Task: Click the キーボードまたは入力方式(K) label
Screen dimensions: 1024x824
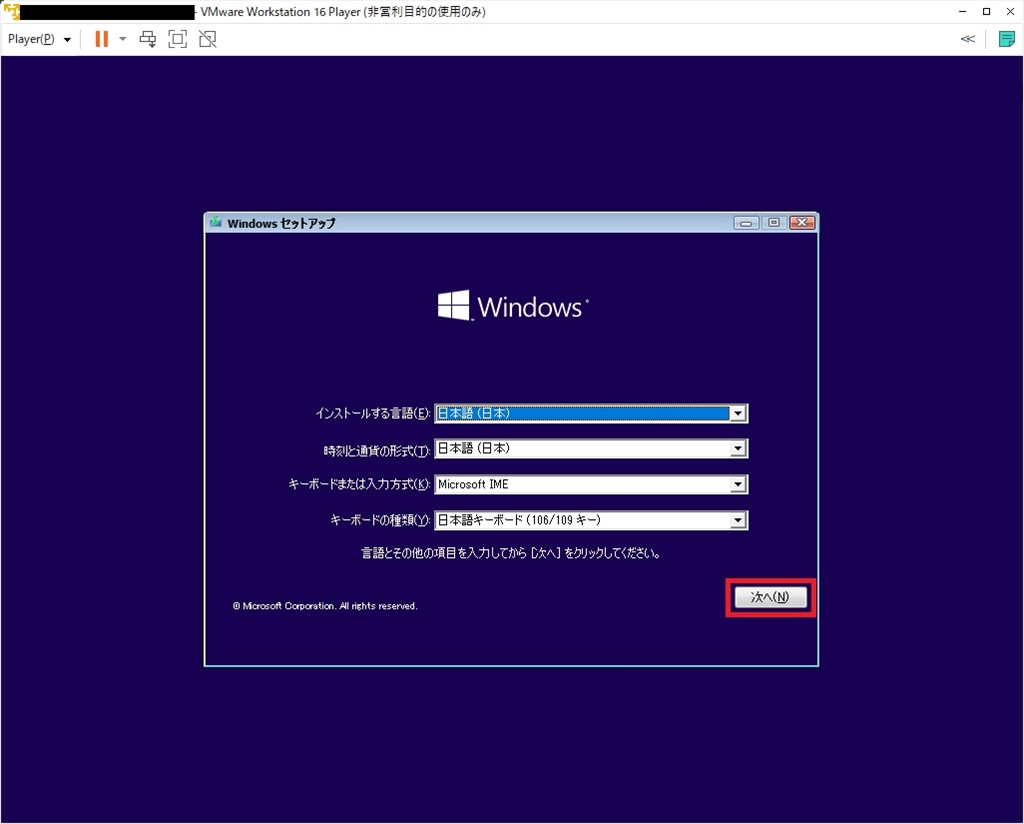Action: (359, 484)
